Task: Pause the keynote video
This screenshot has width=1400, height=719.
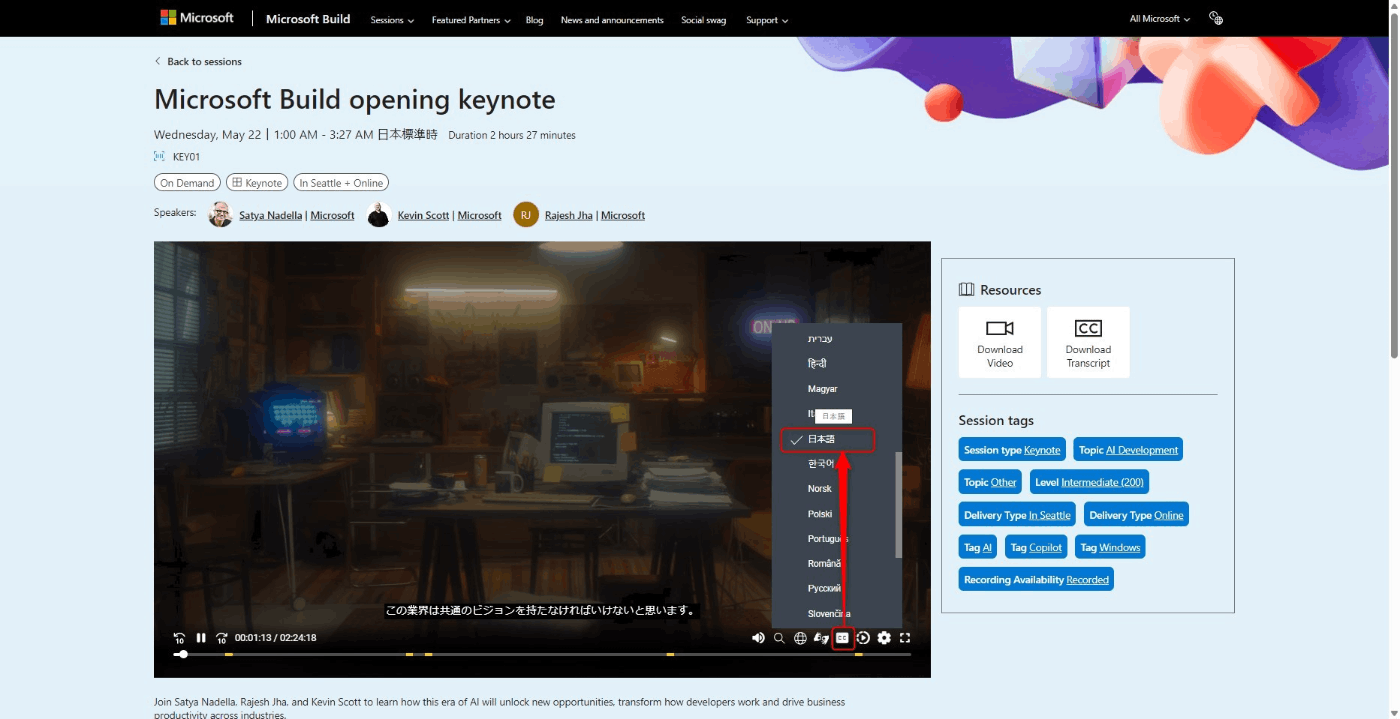Action: tap(201, 638)
